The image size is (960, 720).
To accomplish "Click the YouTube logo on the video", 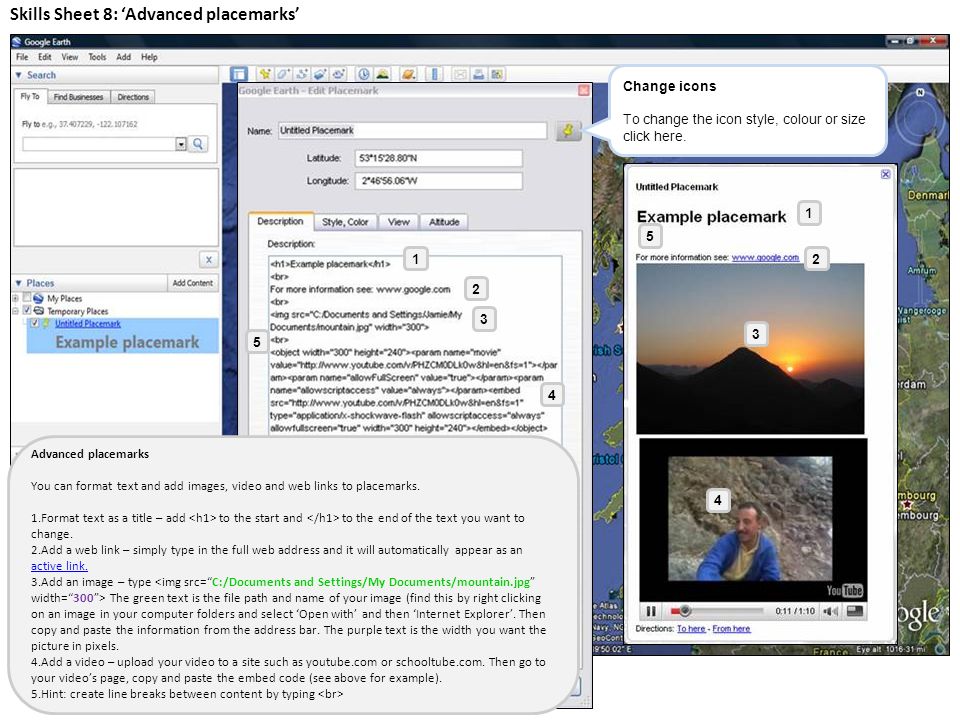I will (x=844, y=590).
